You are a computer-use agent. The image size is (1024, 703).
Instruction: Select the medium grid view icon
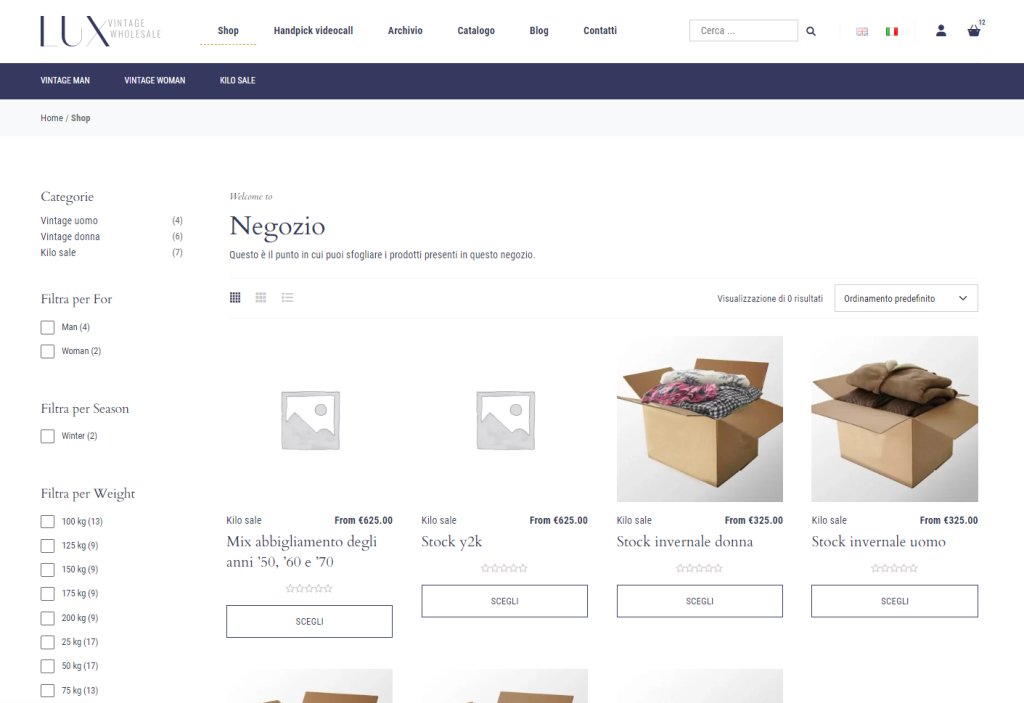click(261, 298)
